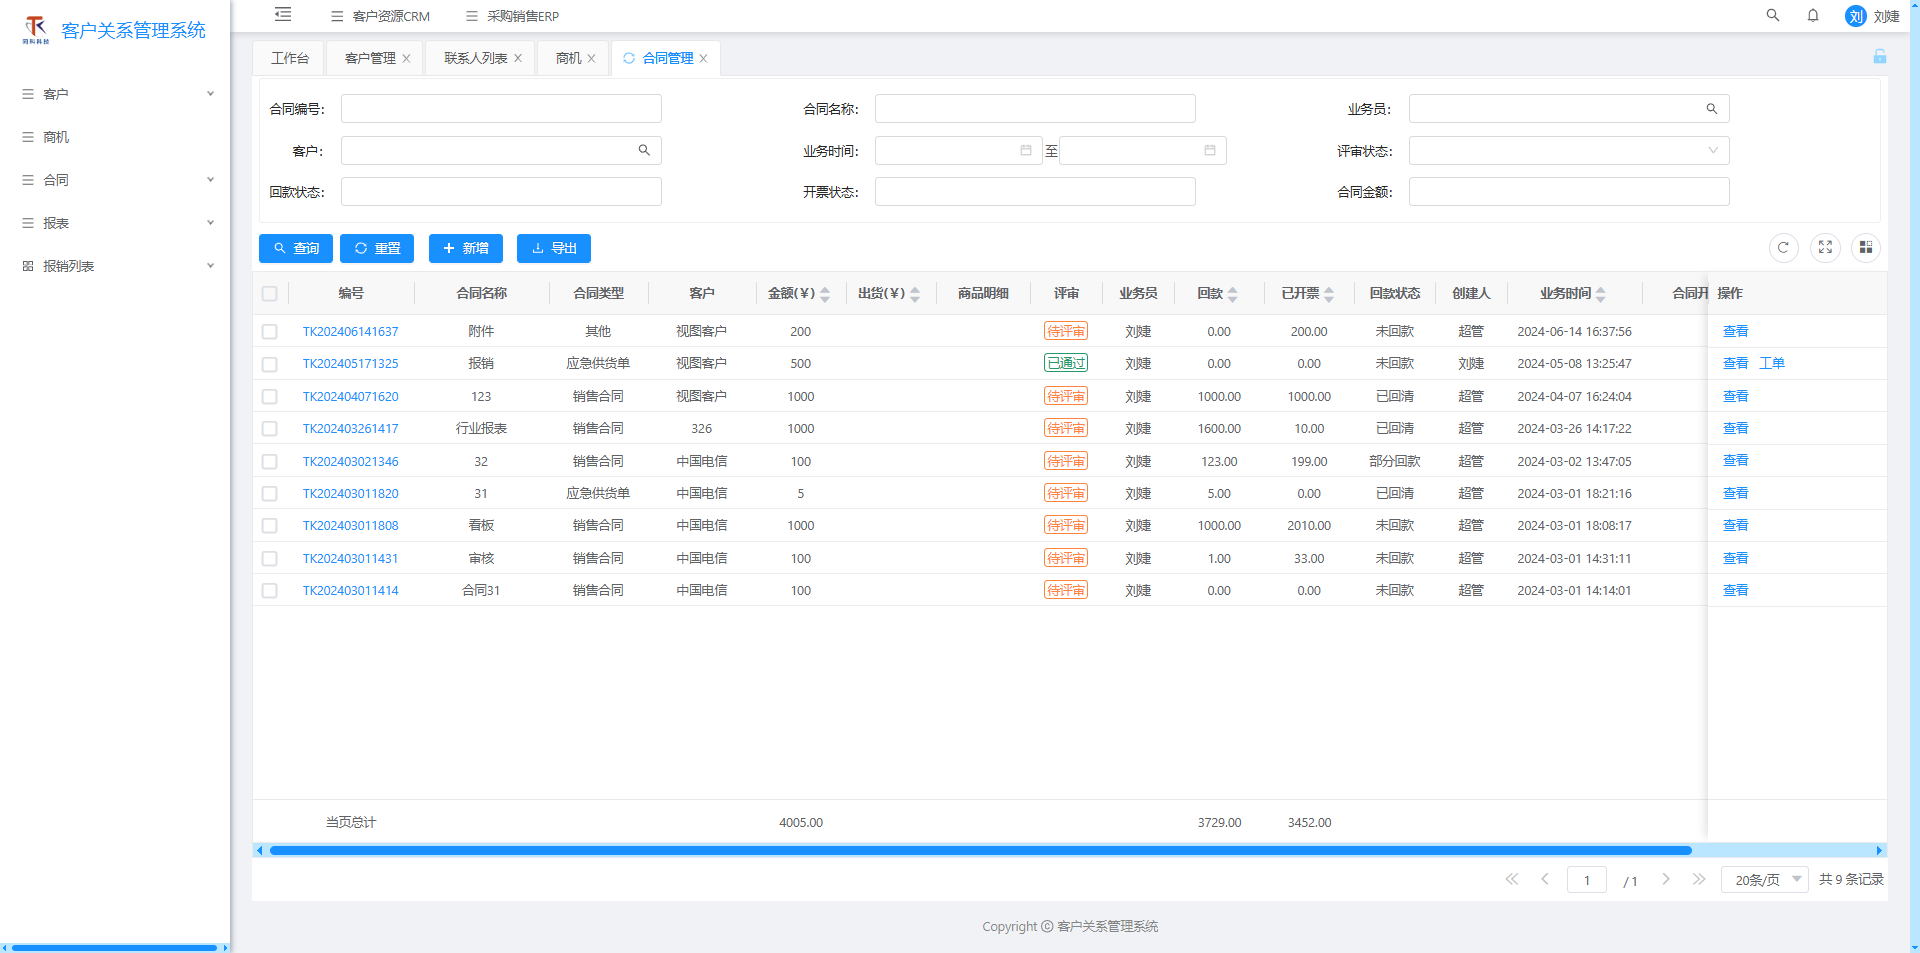Toggle fullscreen table view icon

click(x=1825, y=248)
